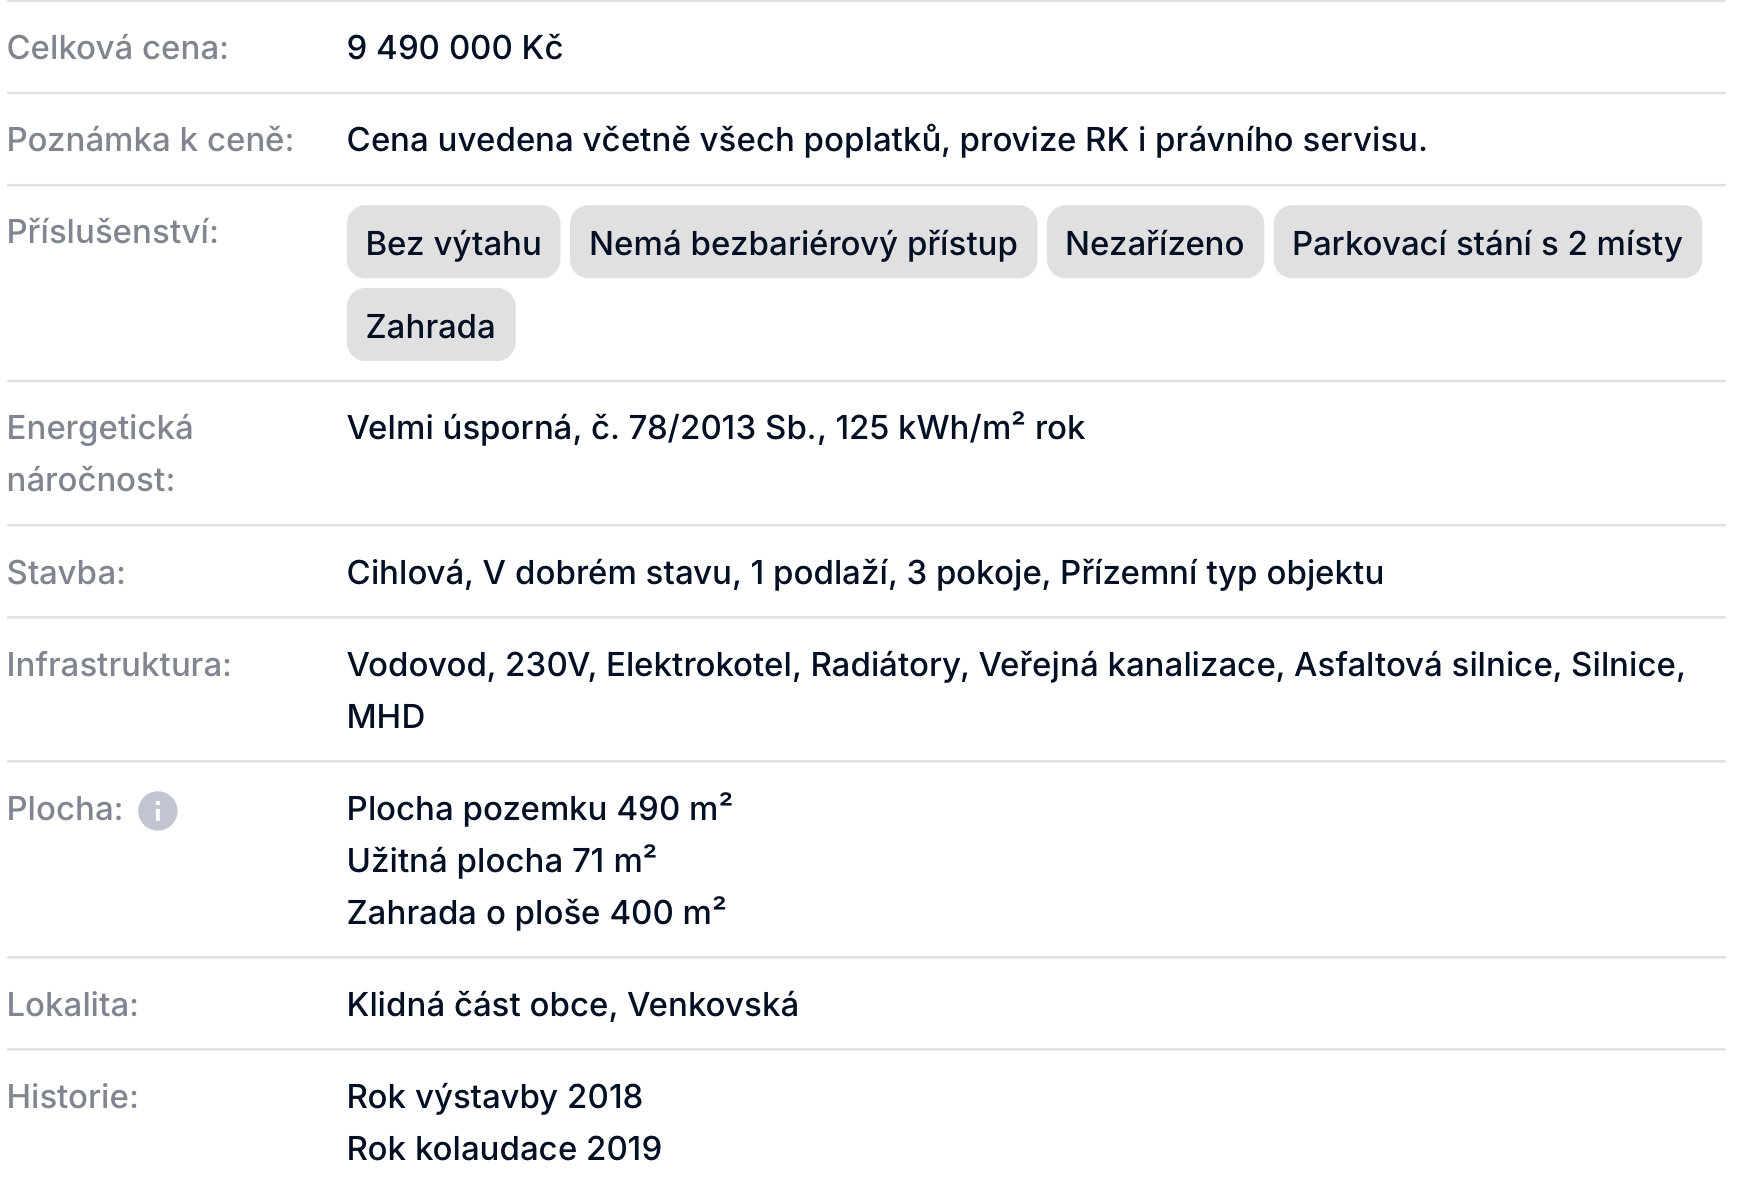Click 'Rok výstavby 2018' text
The width and height of the screenshot is (1740, 1188).
pos(494,1097)
